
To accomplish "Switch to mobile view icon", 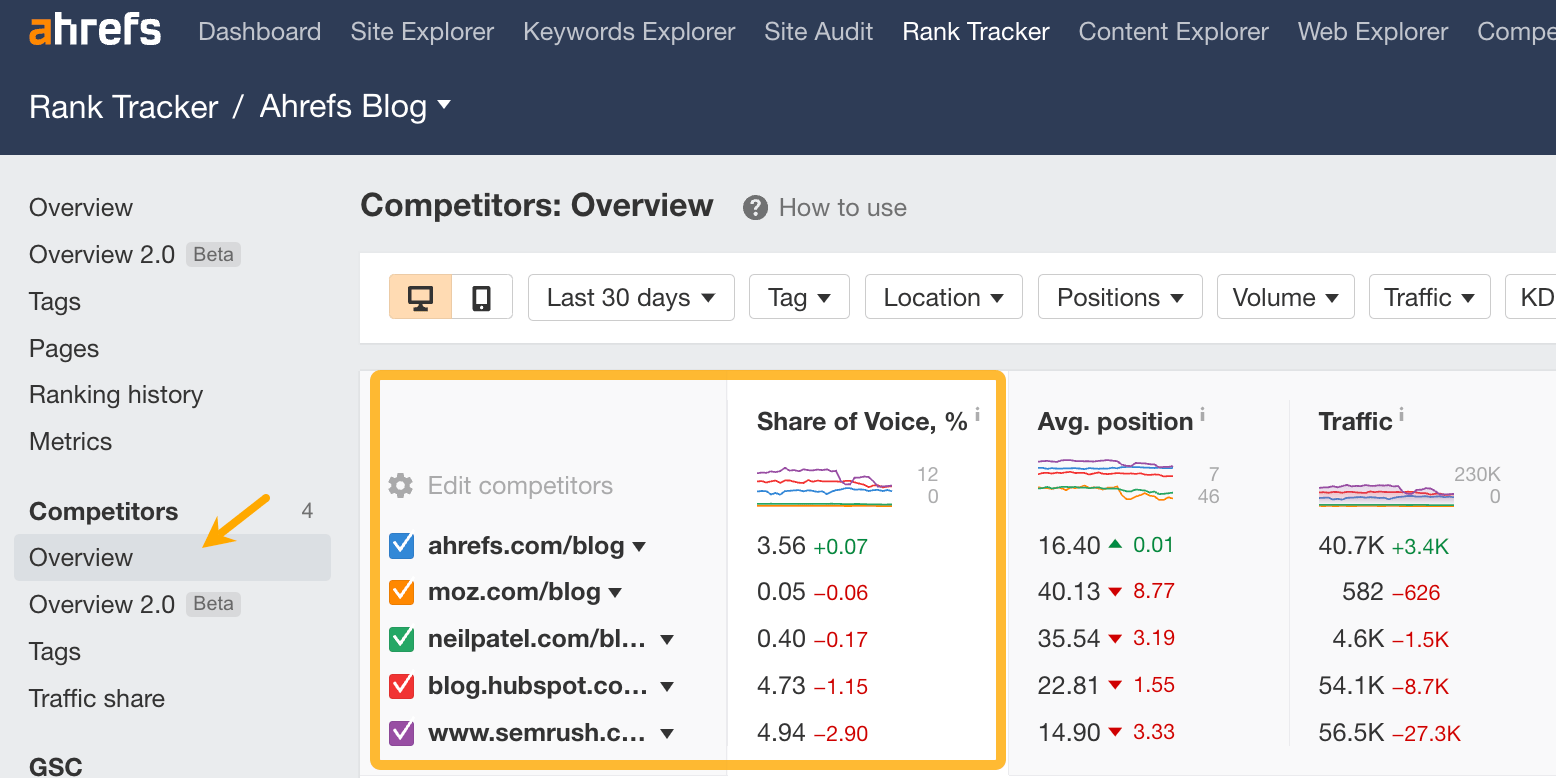I will point(481,297).
